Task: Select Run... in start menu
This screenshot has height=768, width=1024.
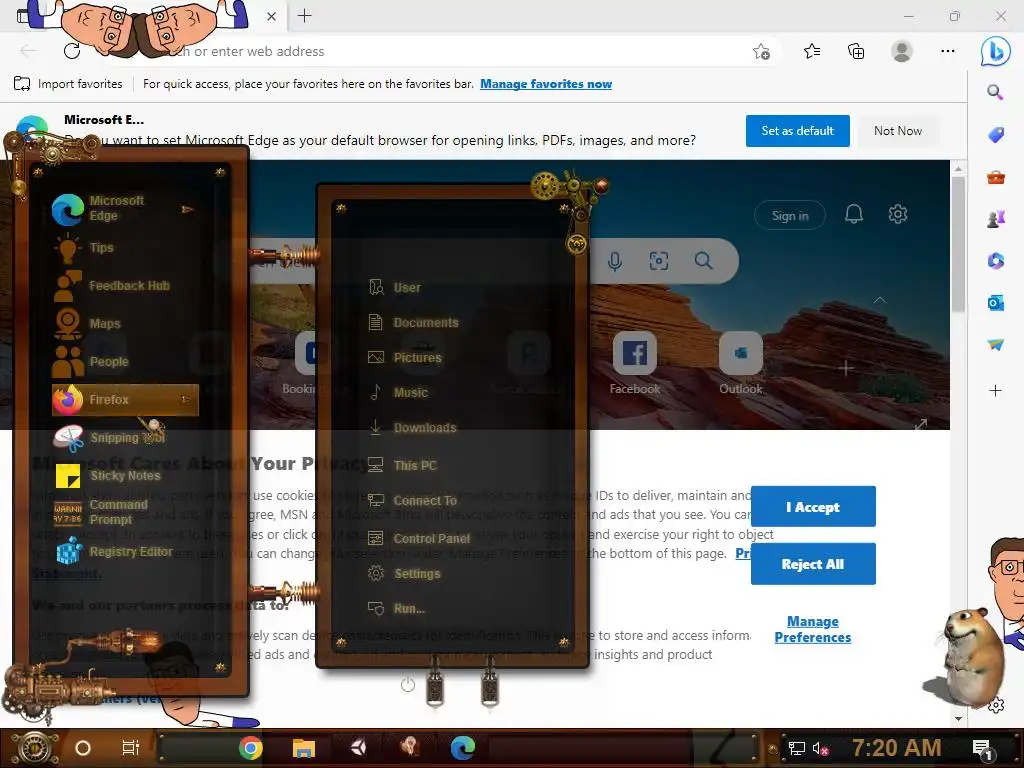Action: click(397, 609)
